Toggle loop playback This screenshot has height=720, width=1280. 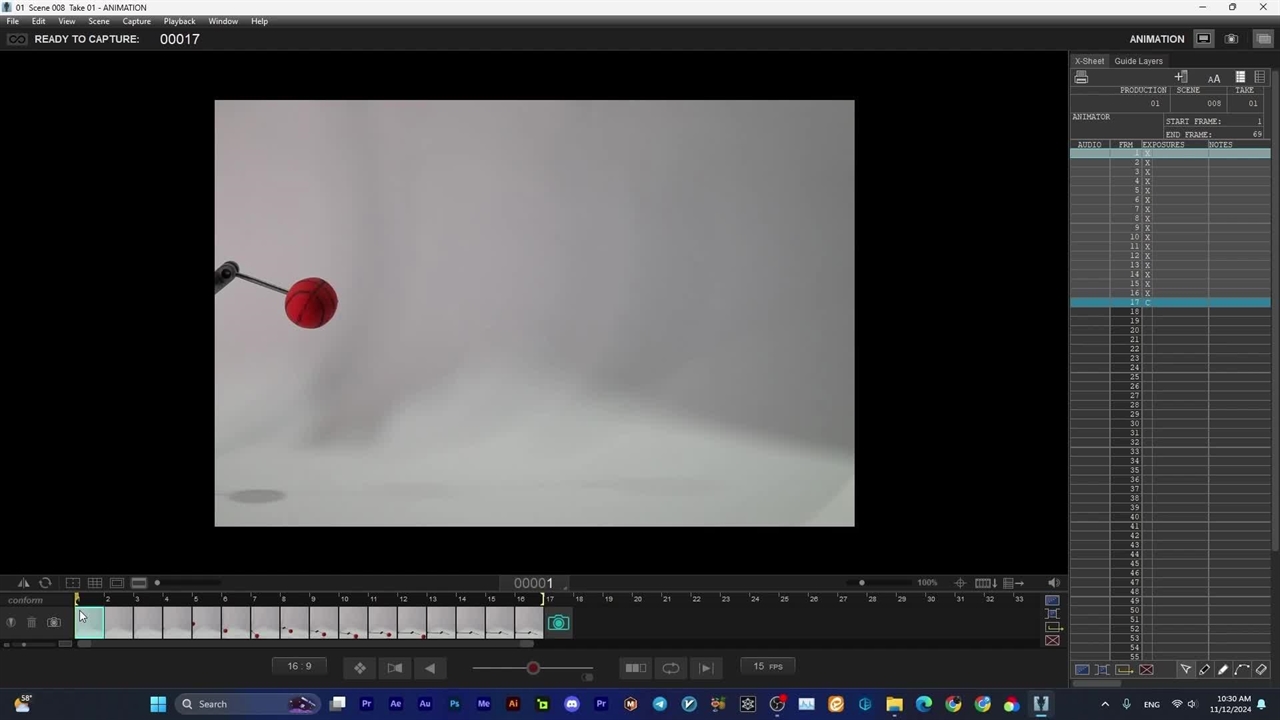click(x=671, y=668)
